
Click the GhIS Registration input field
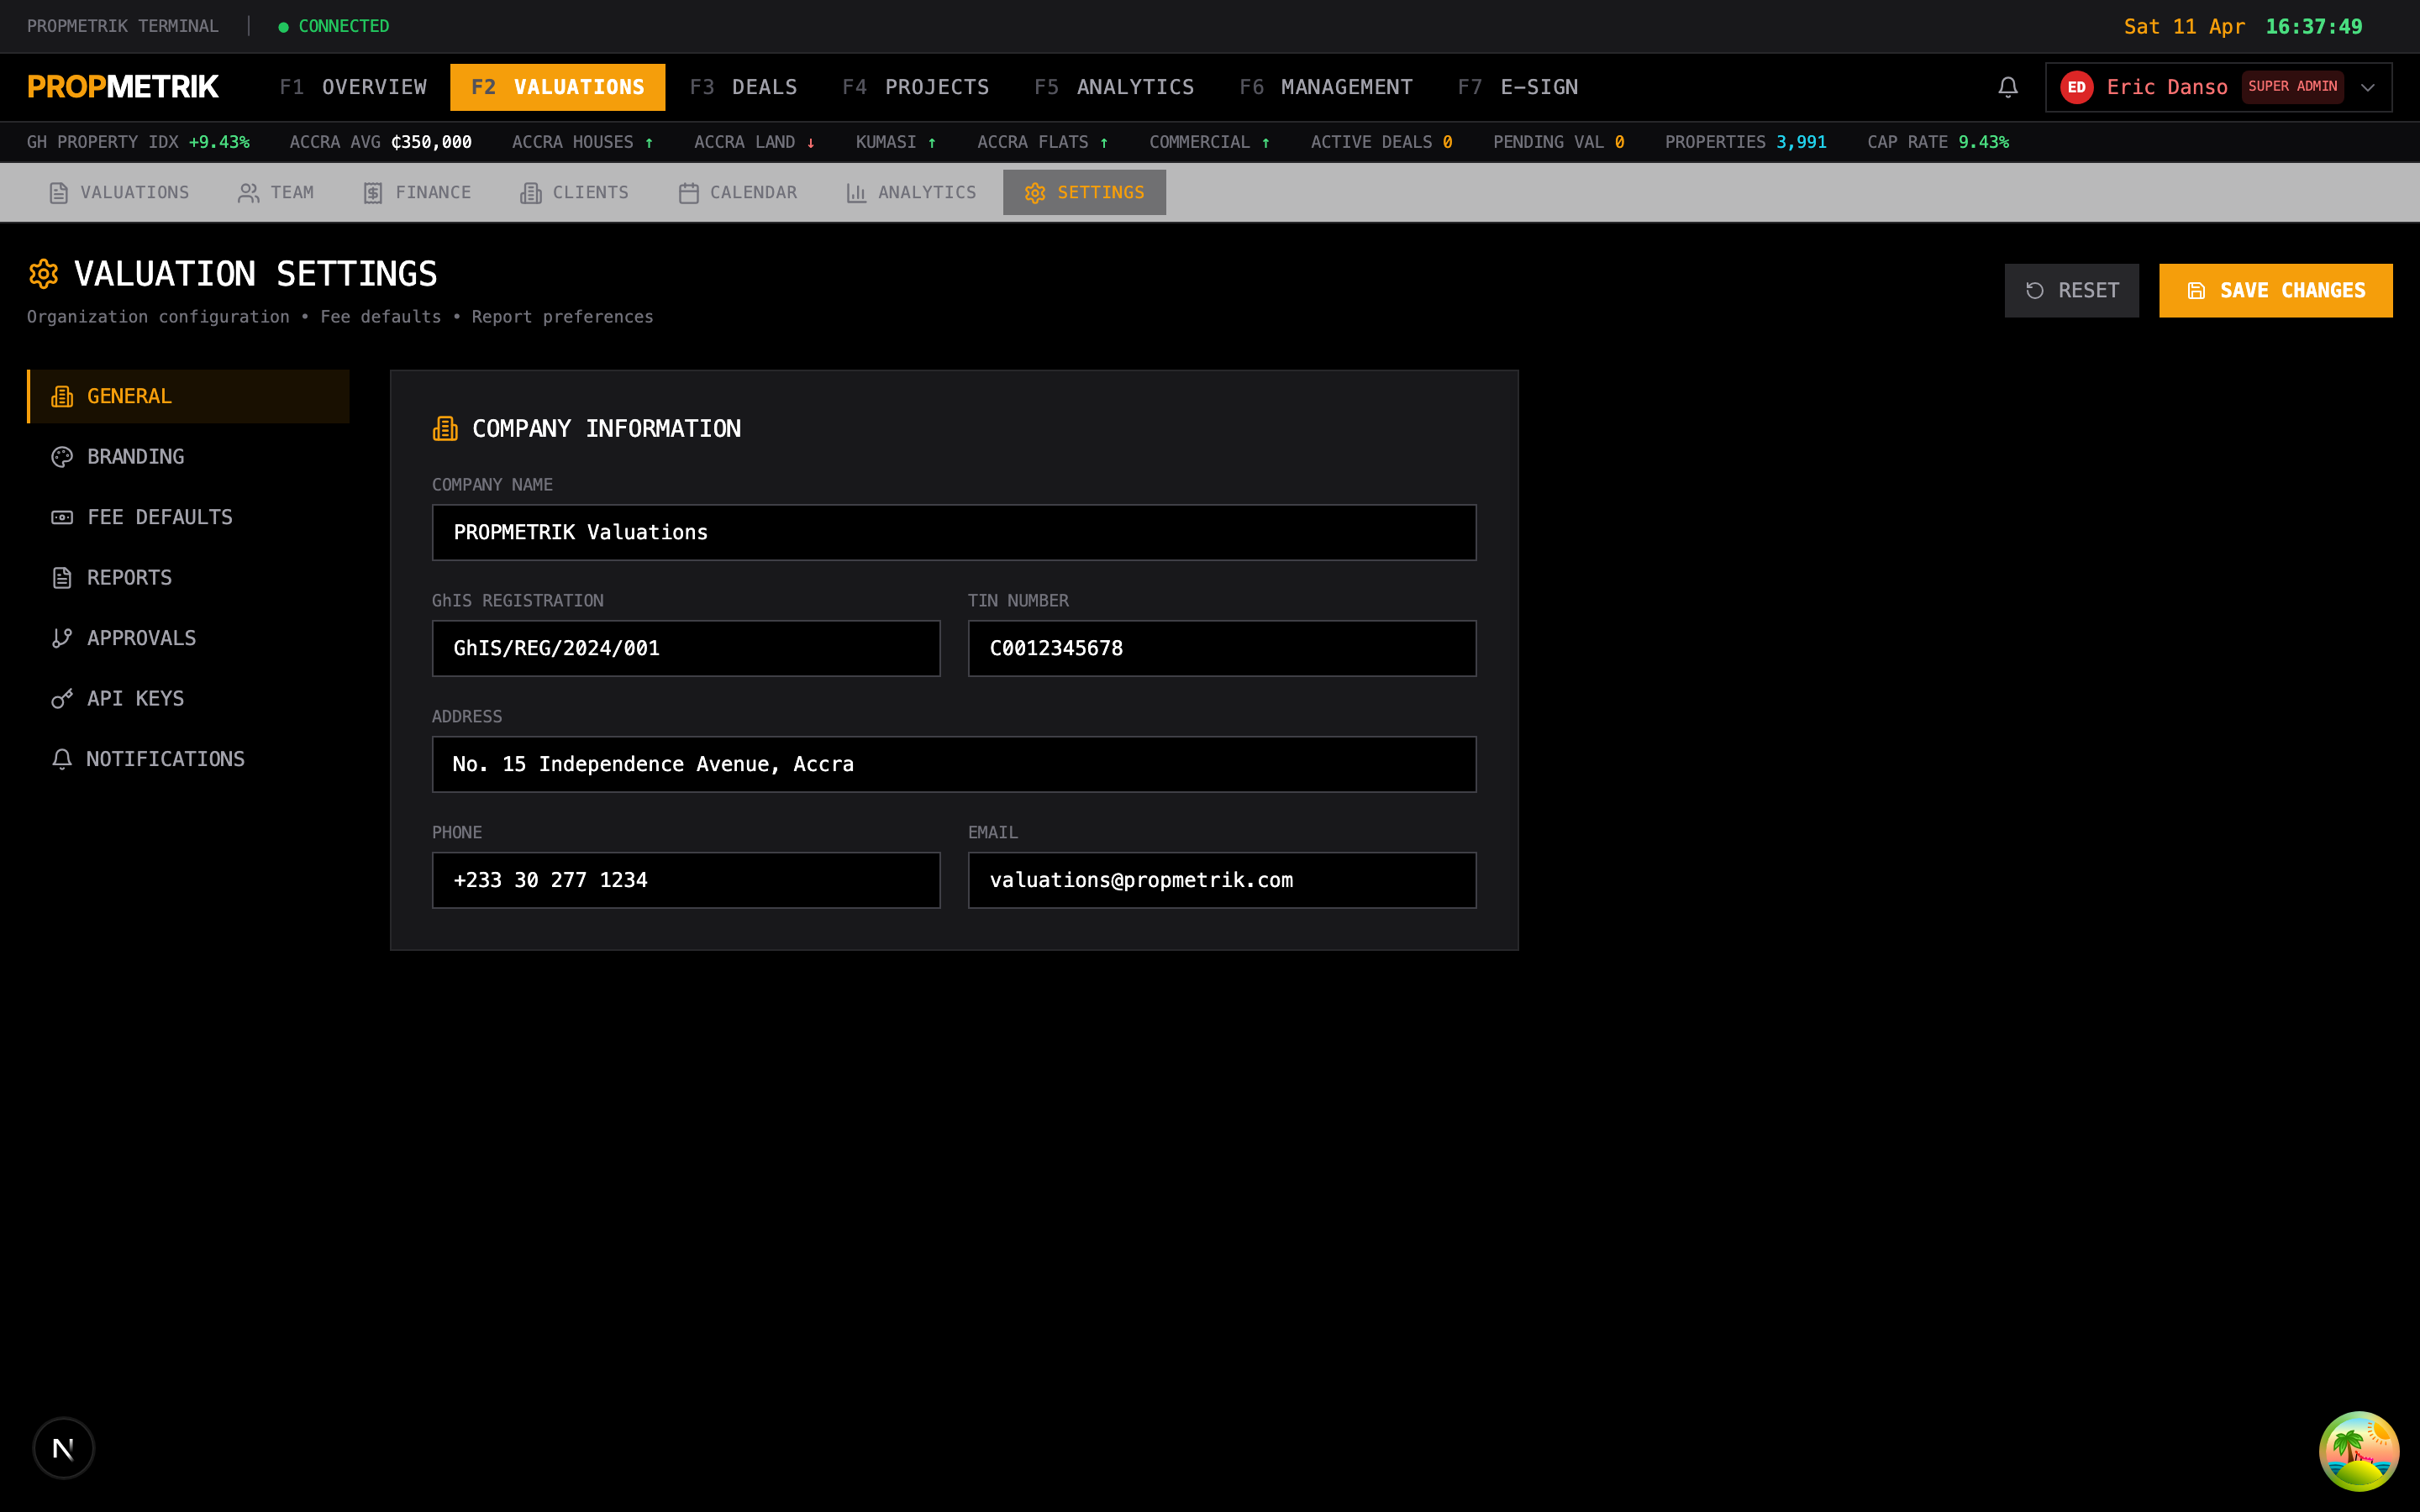(x=686, y=649)
